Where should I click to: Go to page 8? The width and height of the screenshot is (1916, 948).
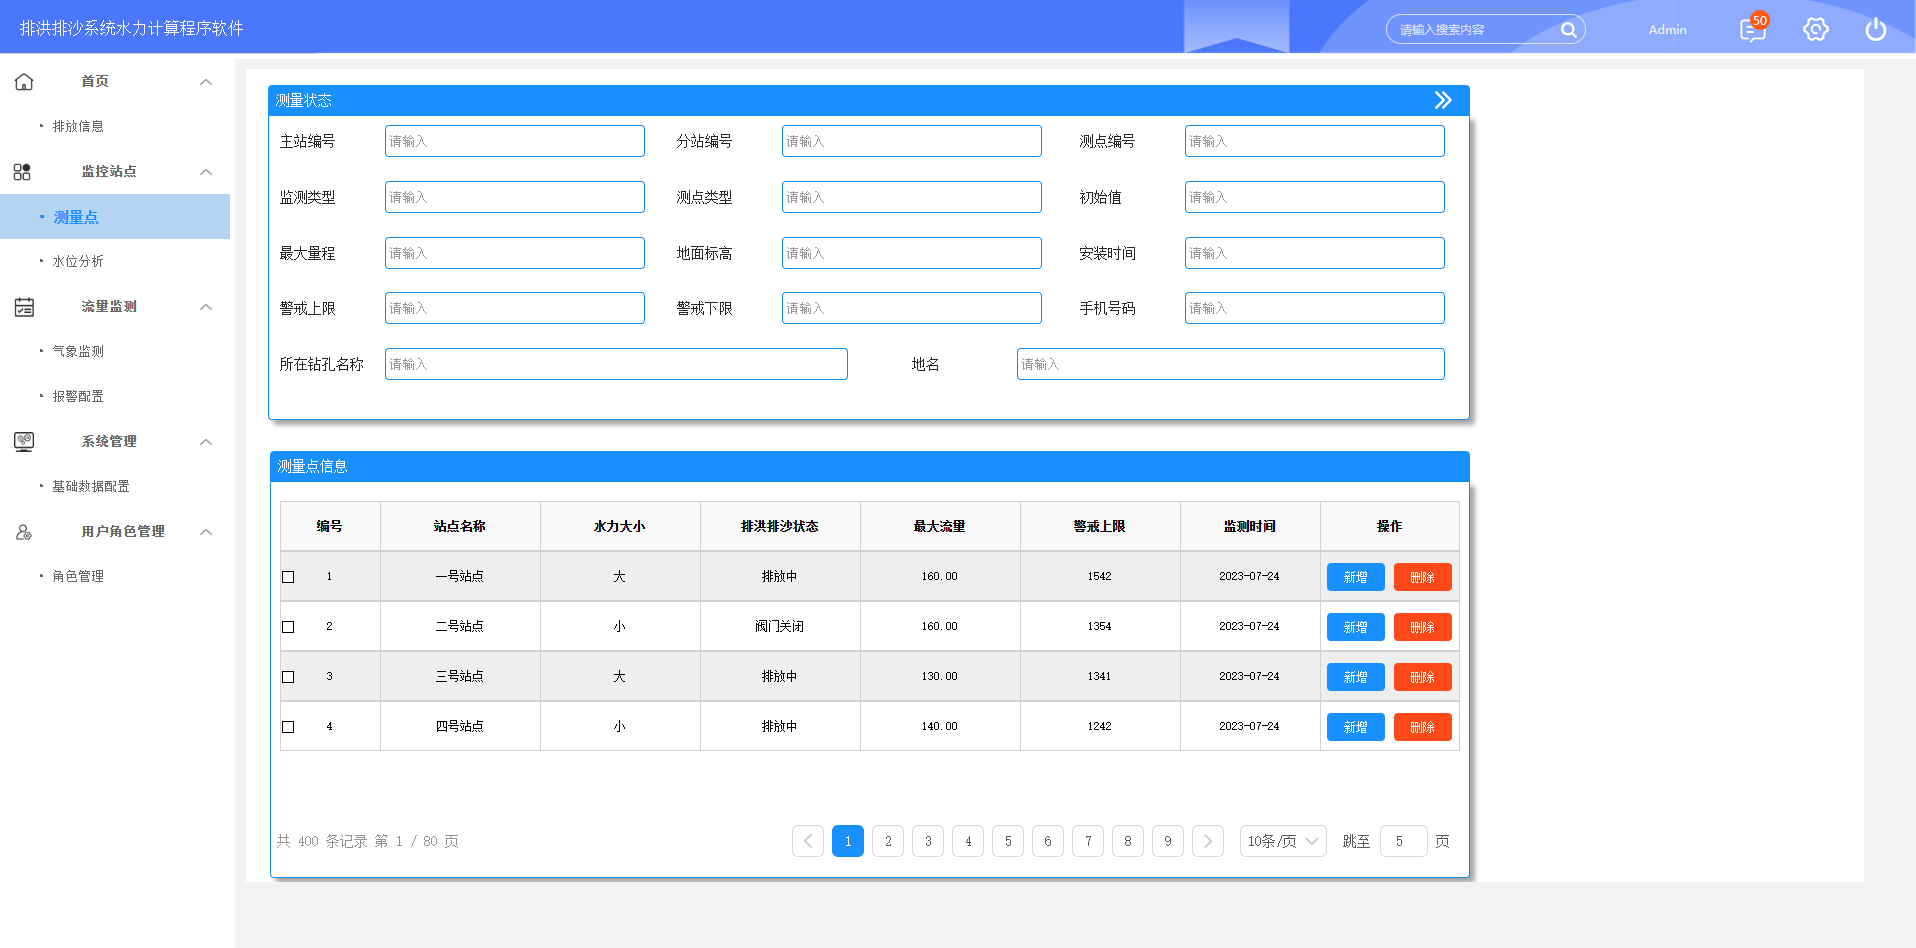coord(1128,841)
